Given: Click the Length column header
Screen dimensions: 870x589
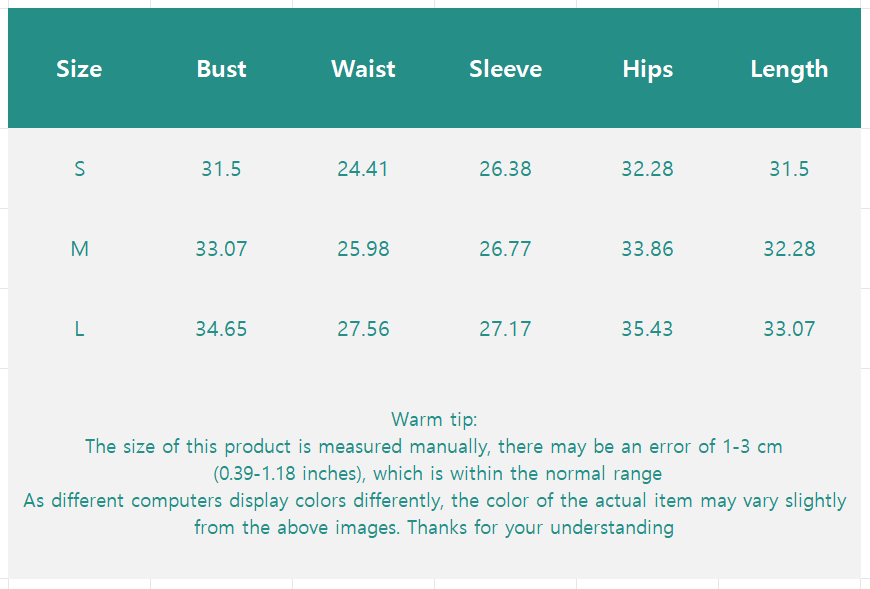Looking at the screenshot, I should click(789, 69).
